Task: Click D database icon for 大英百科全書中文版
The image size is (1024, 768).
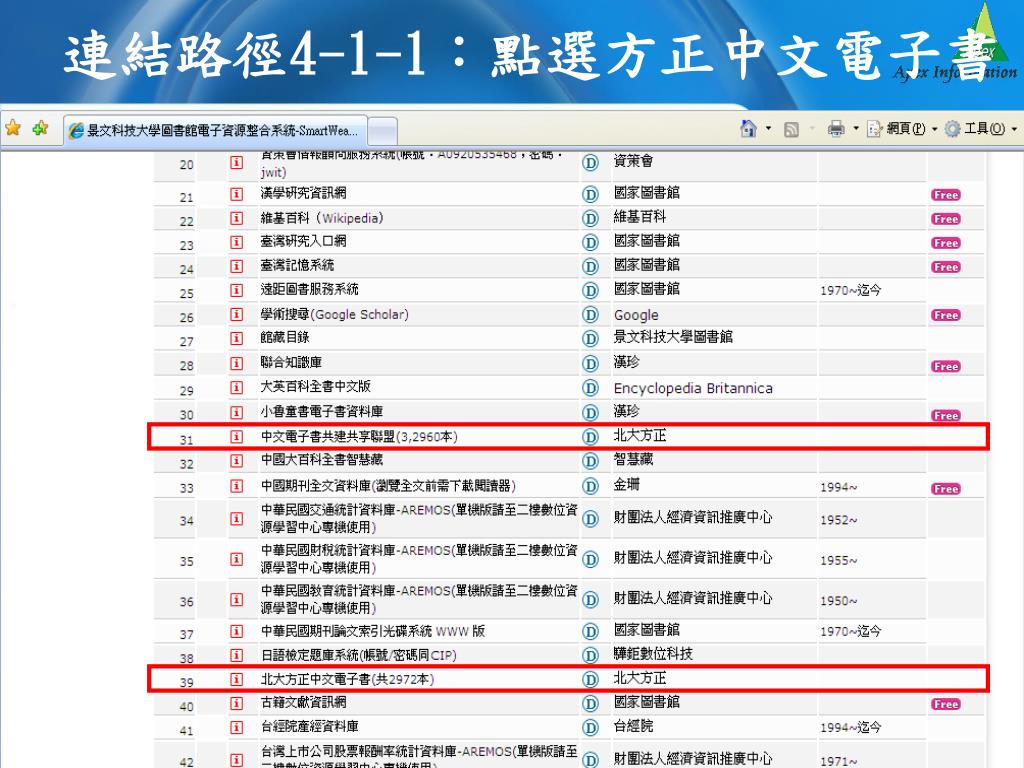Action: pos(590,389)
